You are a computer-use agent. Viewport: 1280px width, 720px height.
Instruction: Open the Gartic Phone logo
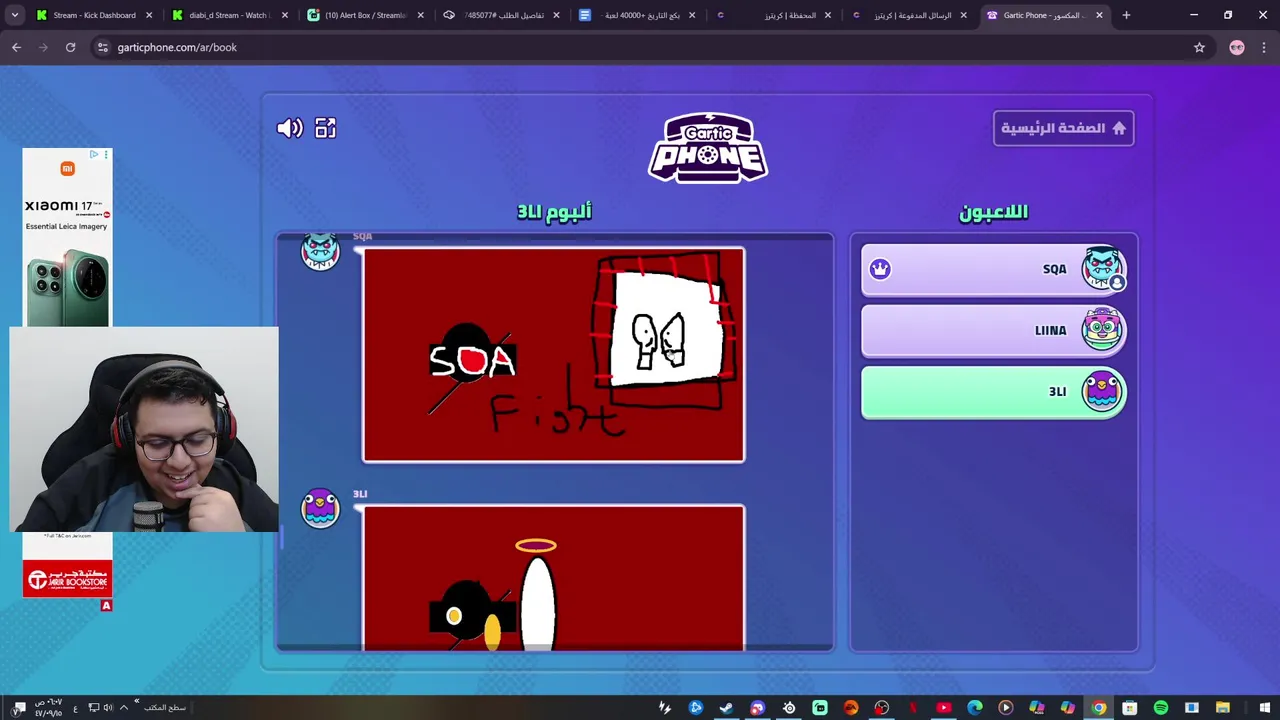tap(708, 147)
